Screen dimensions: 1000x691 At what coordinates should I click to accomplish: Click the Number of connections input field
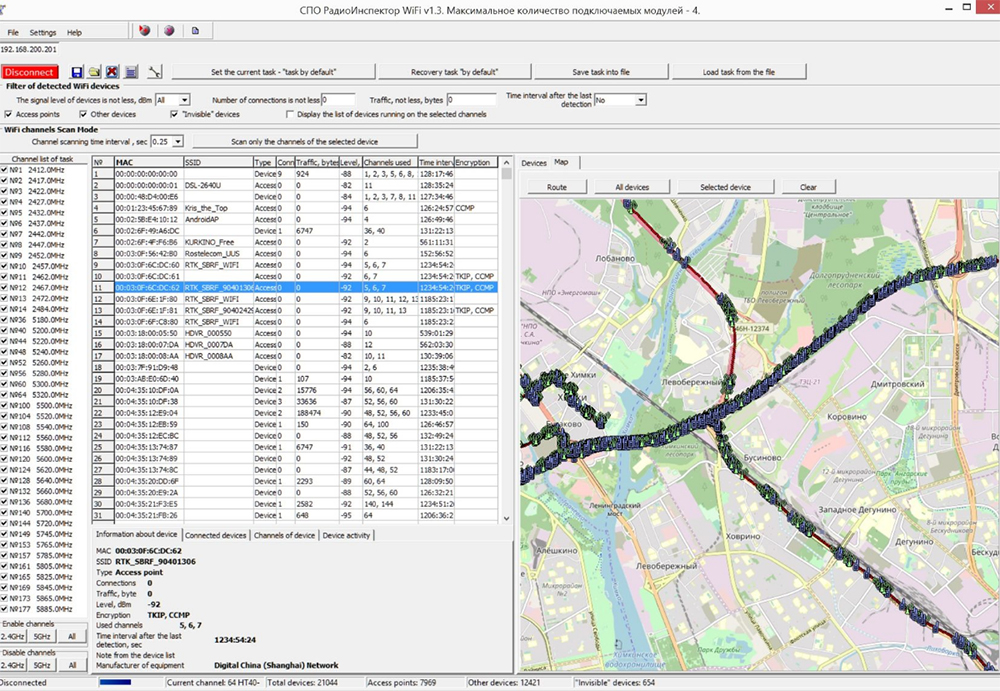[338, 100]
